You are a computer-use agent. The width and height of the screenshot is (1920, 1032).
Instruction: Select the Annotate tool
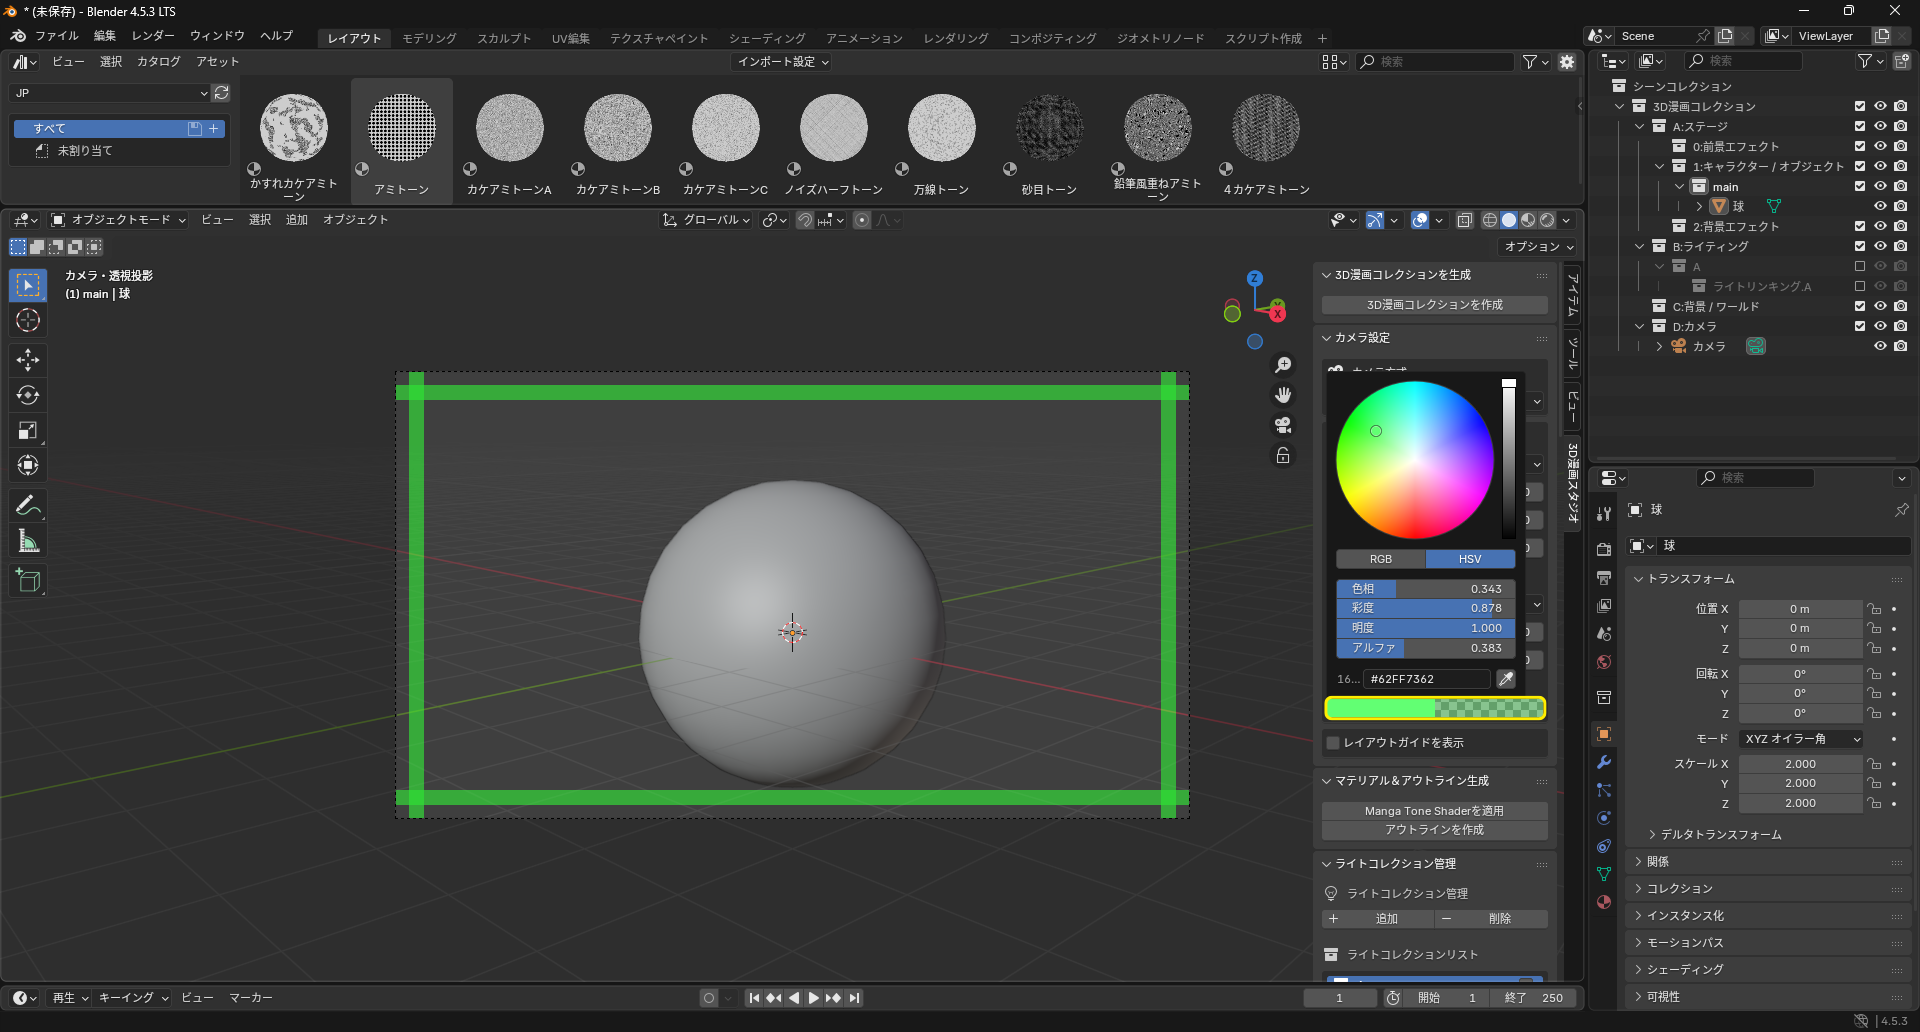[x=28, y=506]
